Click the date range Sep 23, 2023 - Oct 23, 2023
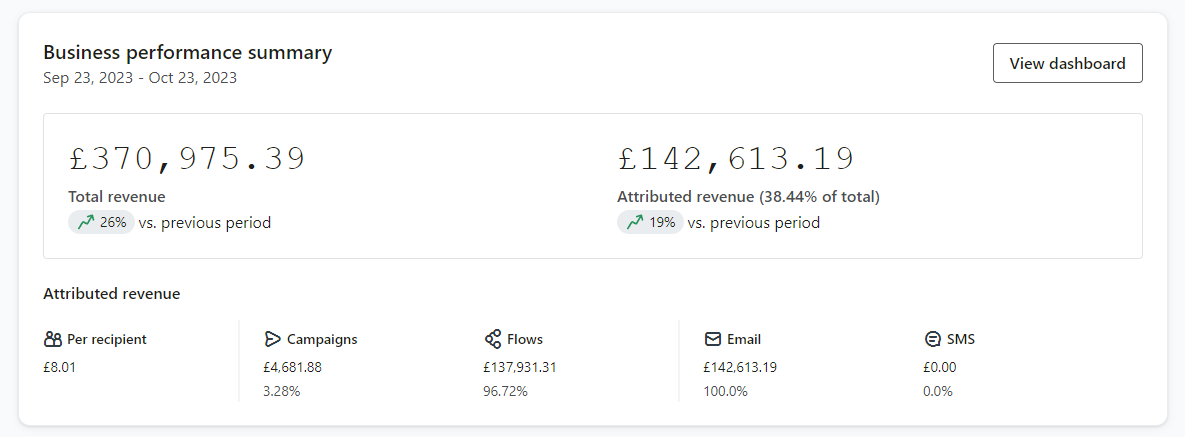 click(140, 78)
